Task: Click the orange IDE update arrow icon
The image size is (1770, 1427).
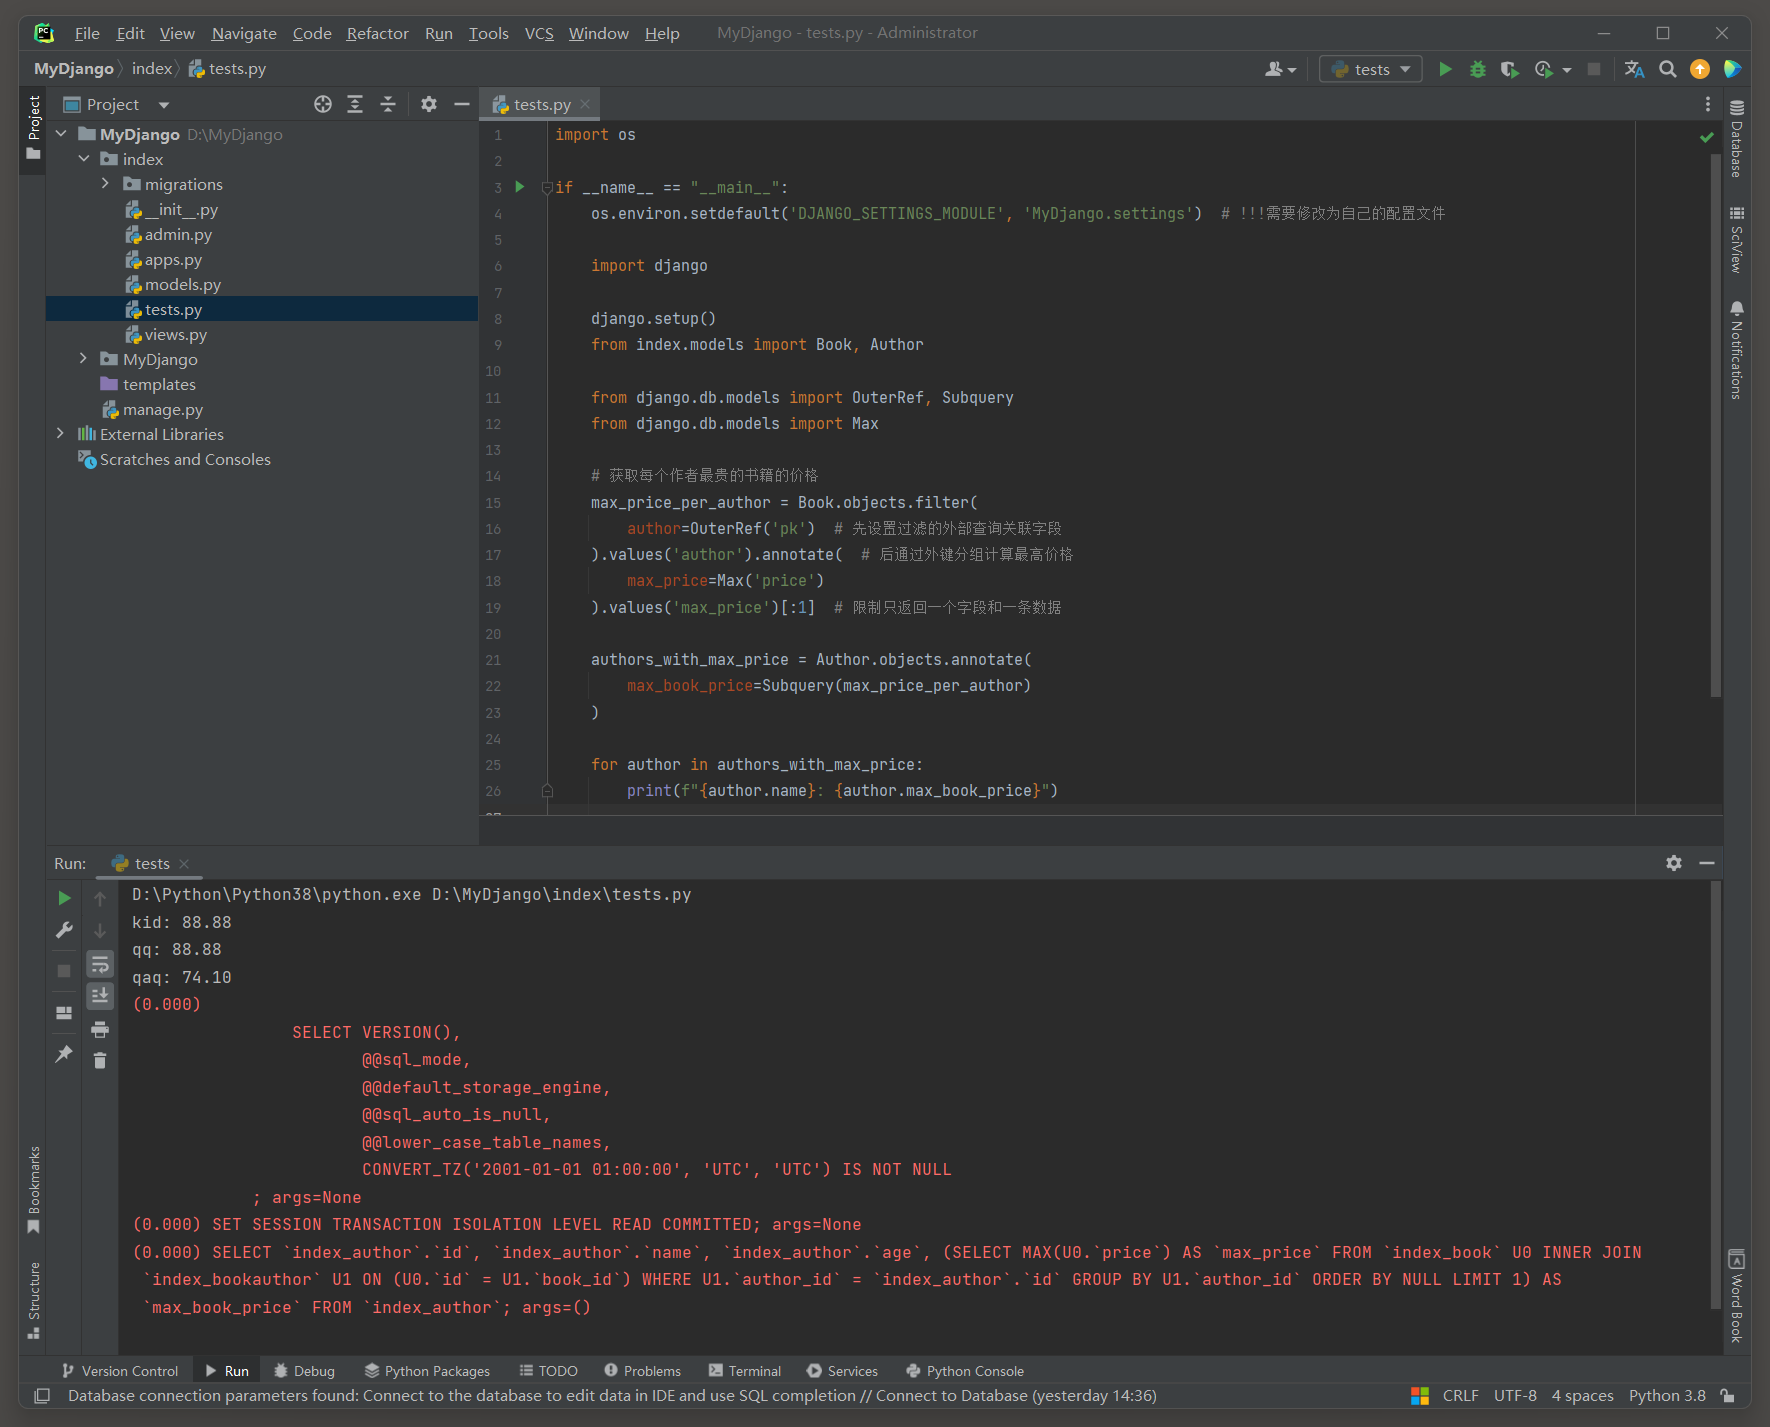Action: coord(1699,69)
